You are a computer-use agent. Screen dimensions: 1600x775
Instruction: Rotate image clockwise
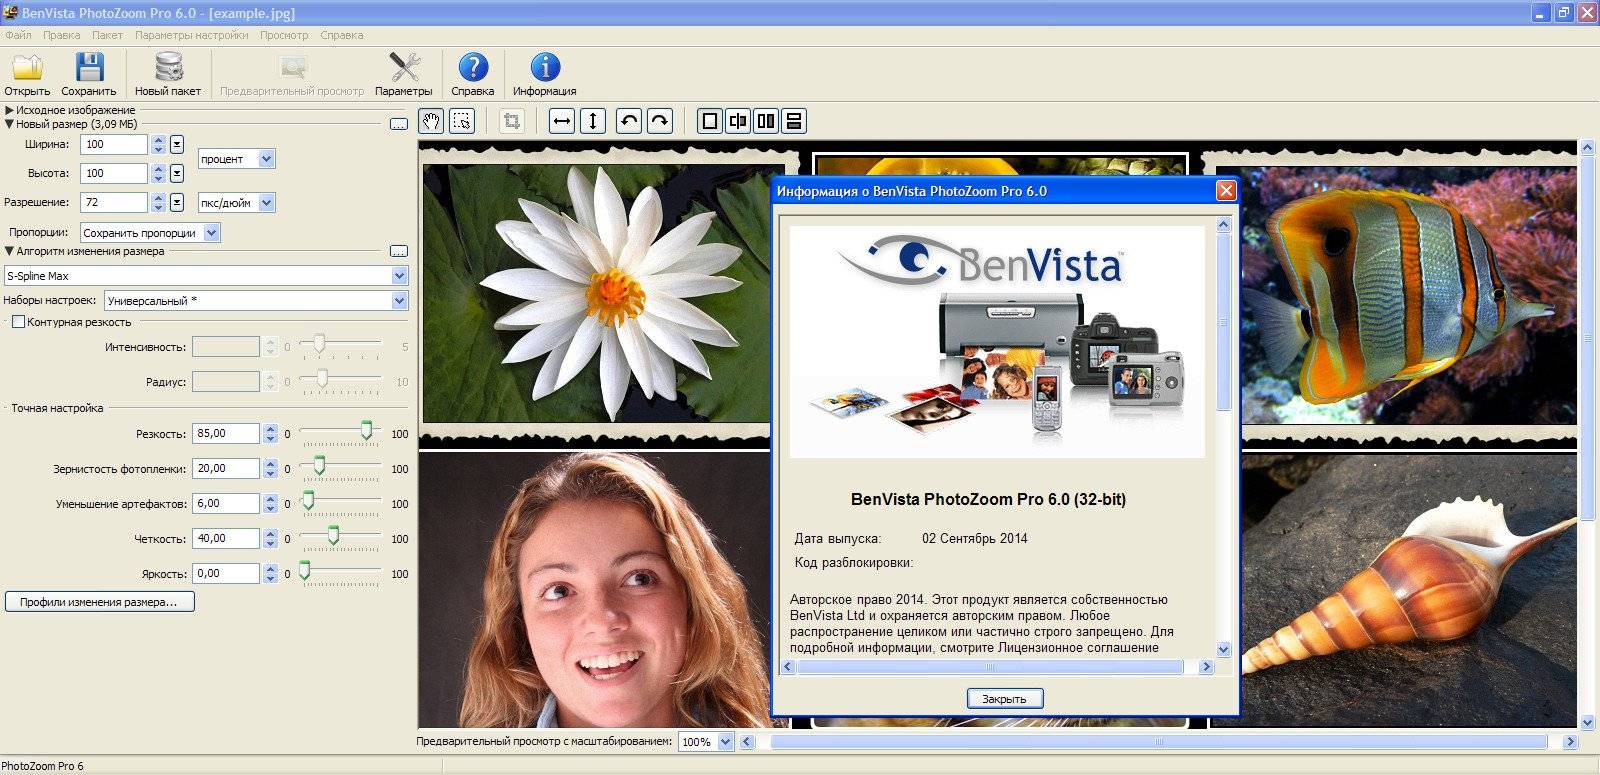click(x=660, y=121)
